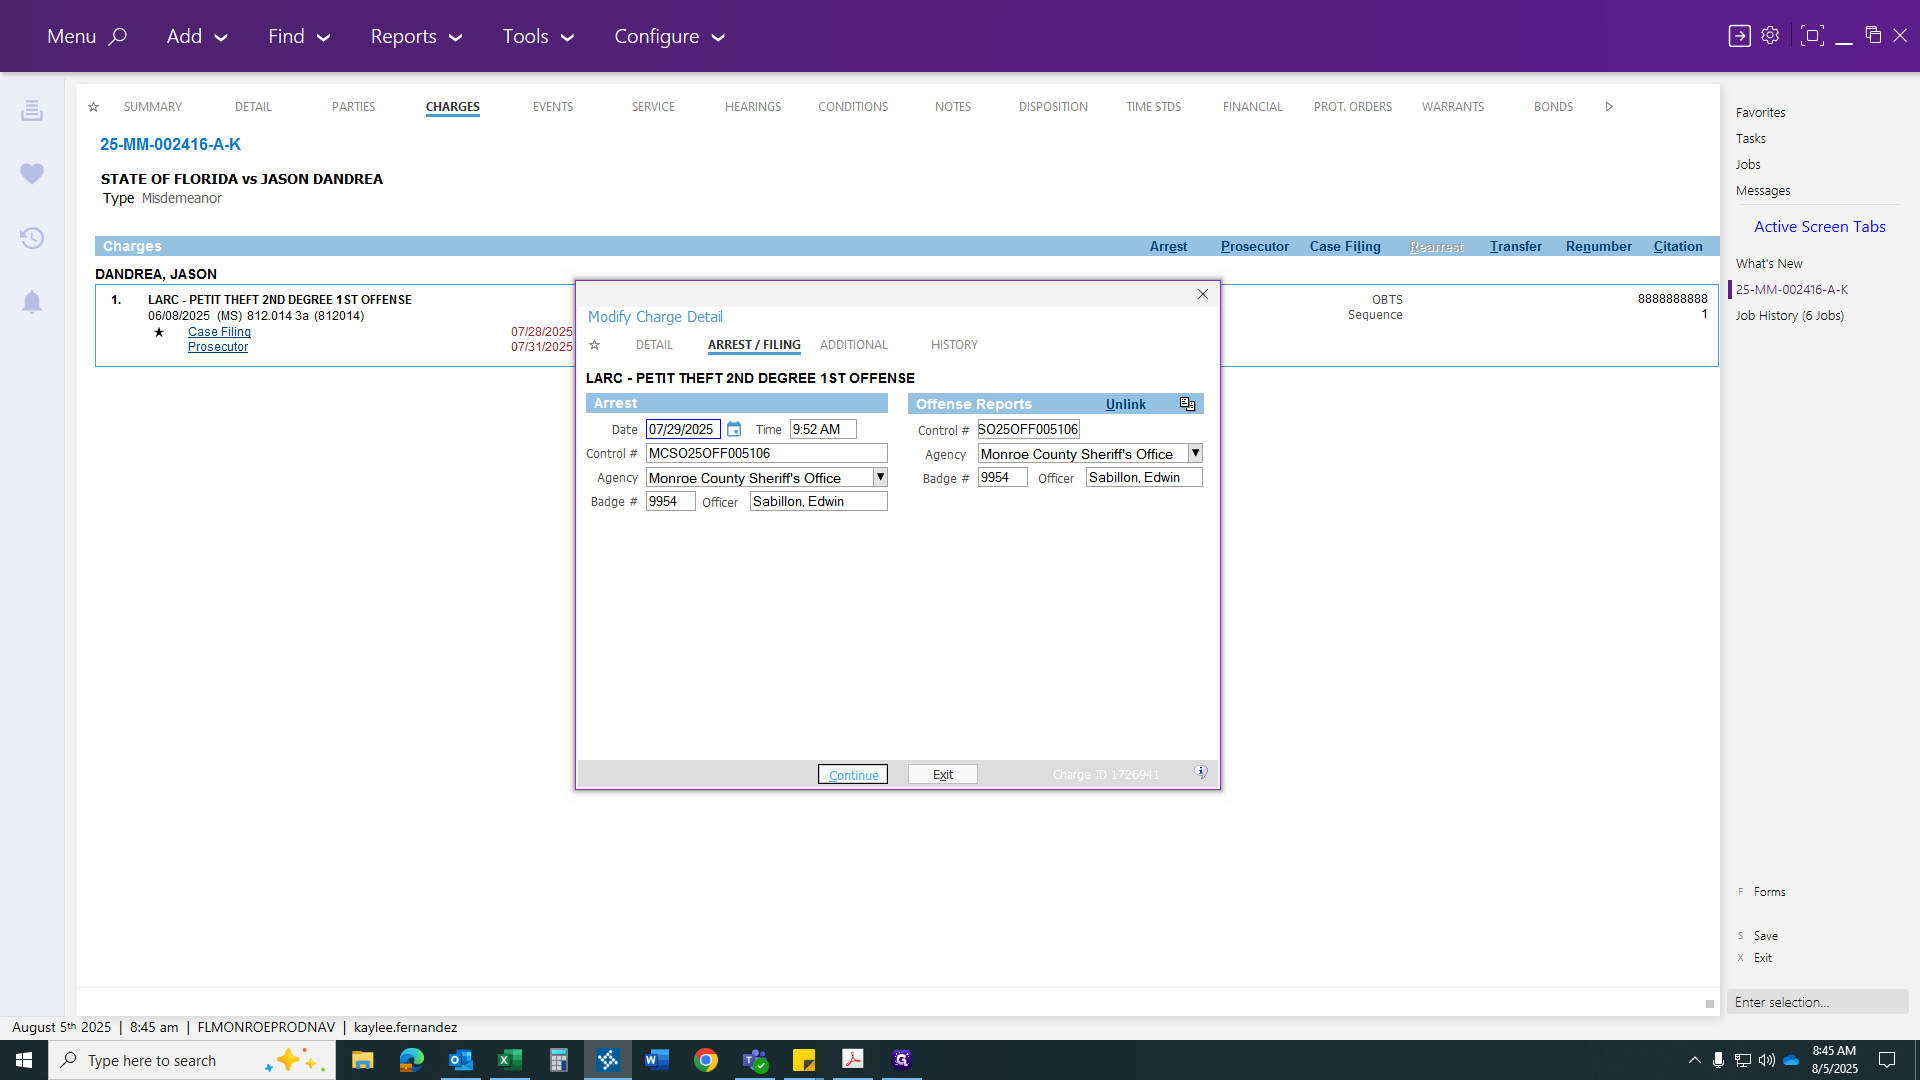Click the sign-out arrow icon in header
1920x1080 pixels.
1740,36
